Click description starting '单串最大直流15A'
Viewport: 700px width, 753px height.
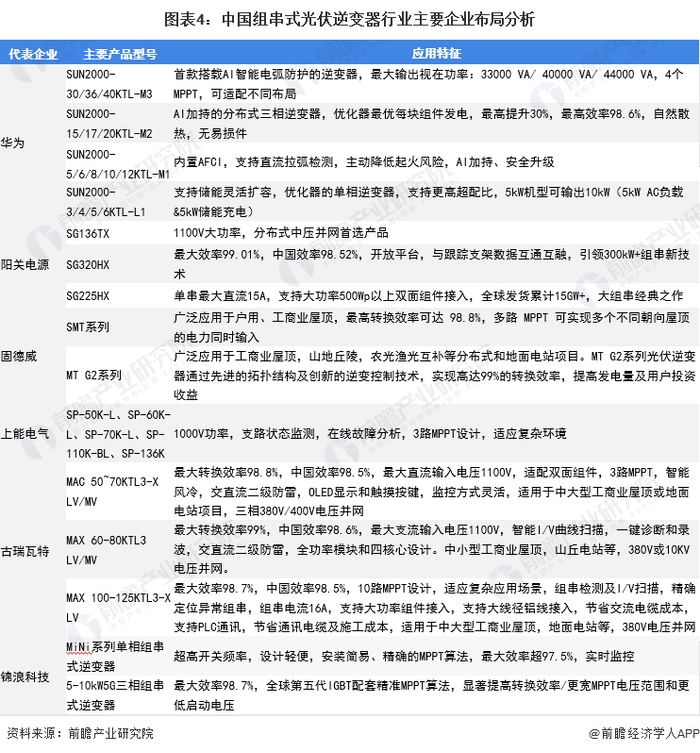point(428,296)
